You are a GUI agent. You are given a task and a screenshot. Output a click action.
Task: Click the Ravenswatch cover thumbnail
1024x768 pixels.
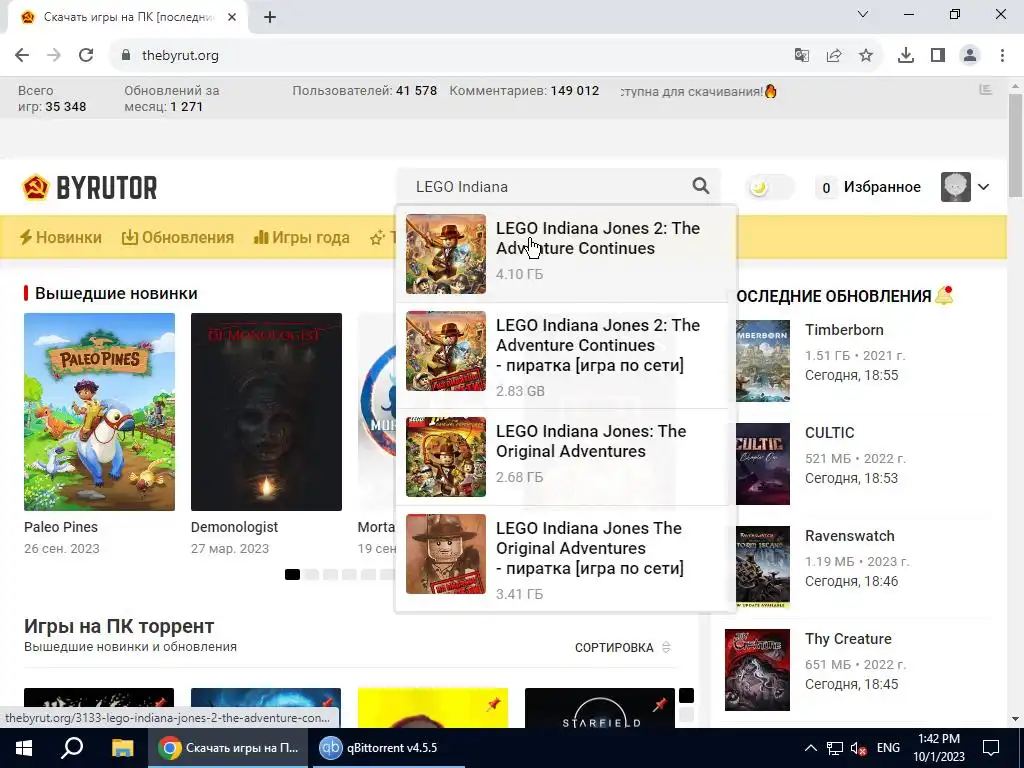click(x=763, y=567)
